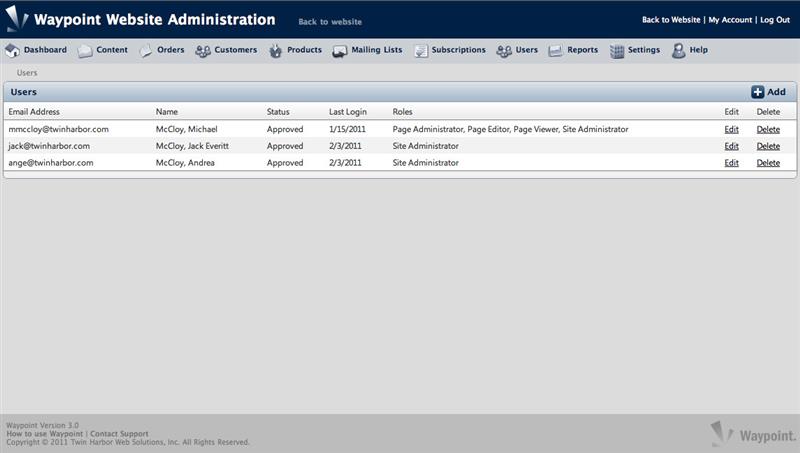Click Approved status for jack@twinharbor.com
The width and height of the screenshot is (800, 453).
[285, 146]
